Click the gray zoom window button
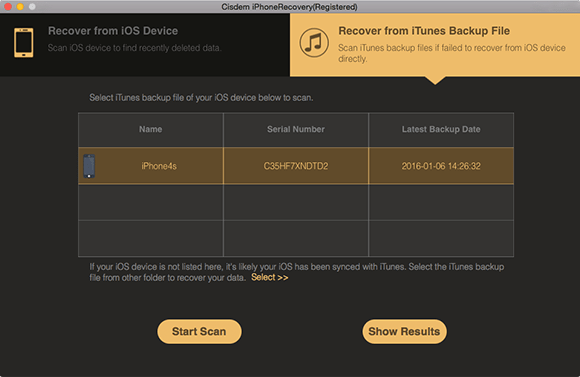Viewport: 580px width, 377px height. click(32, 7)
